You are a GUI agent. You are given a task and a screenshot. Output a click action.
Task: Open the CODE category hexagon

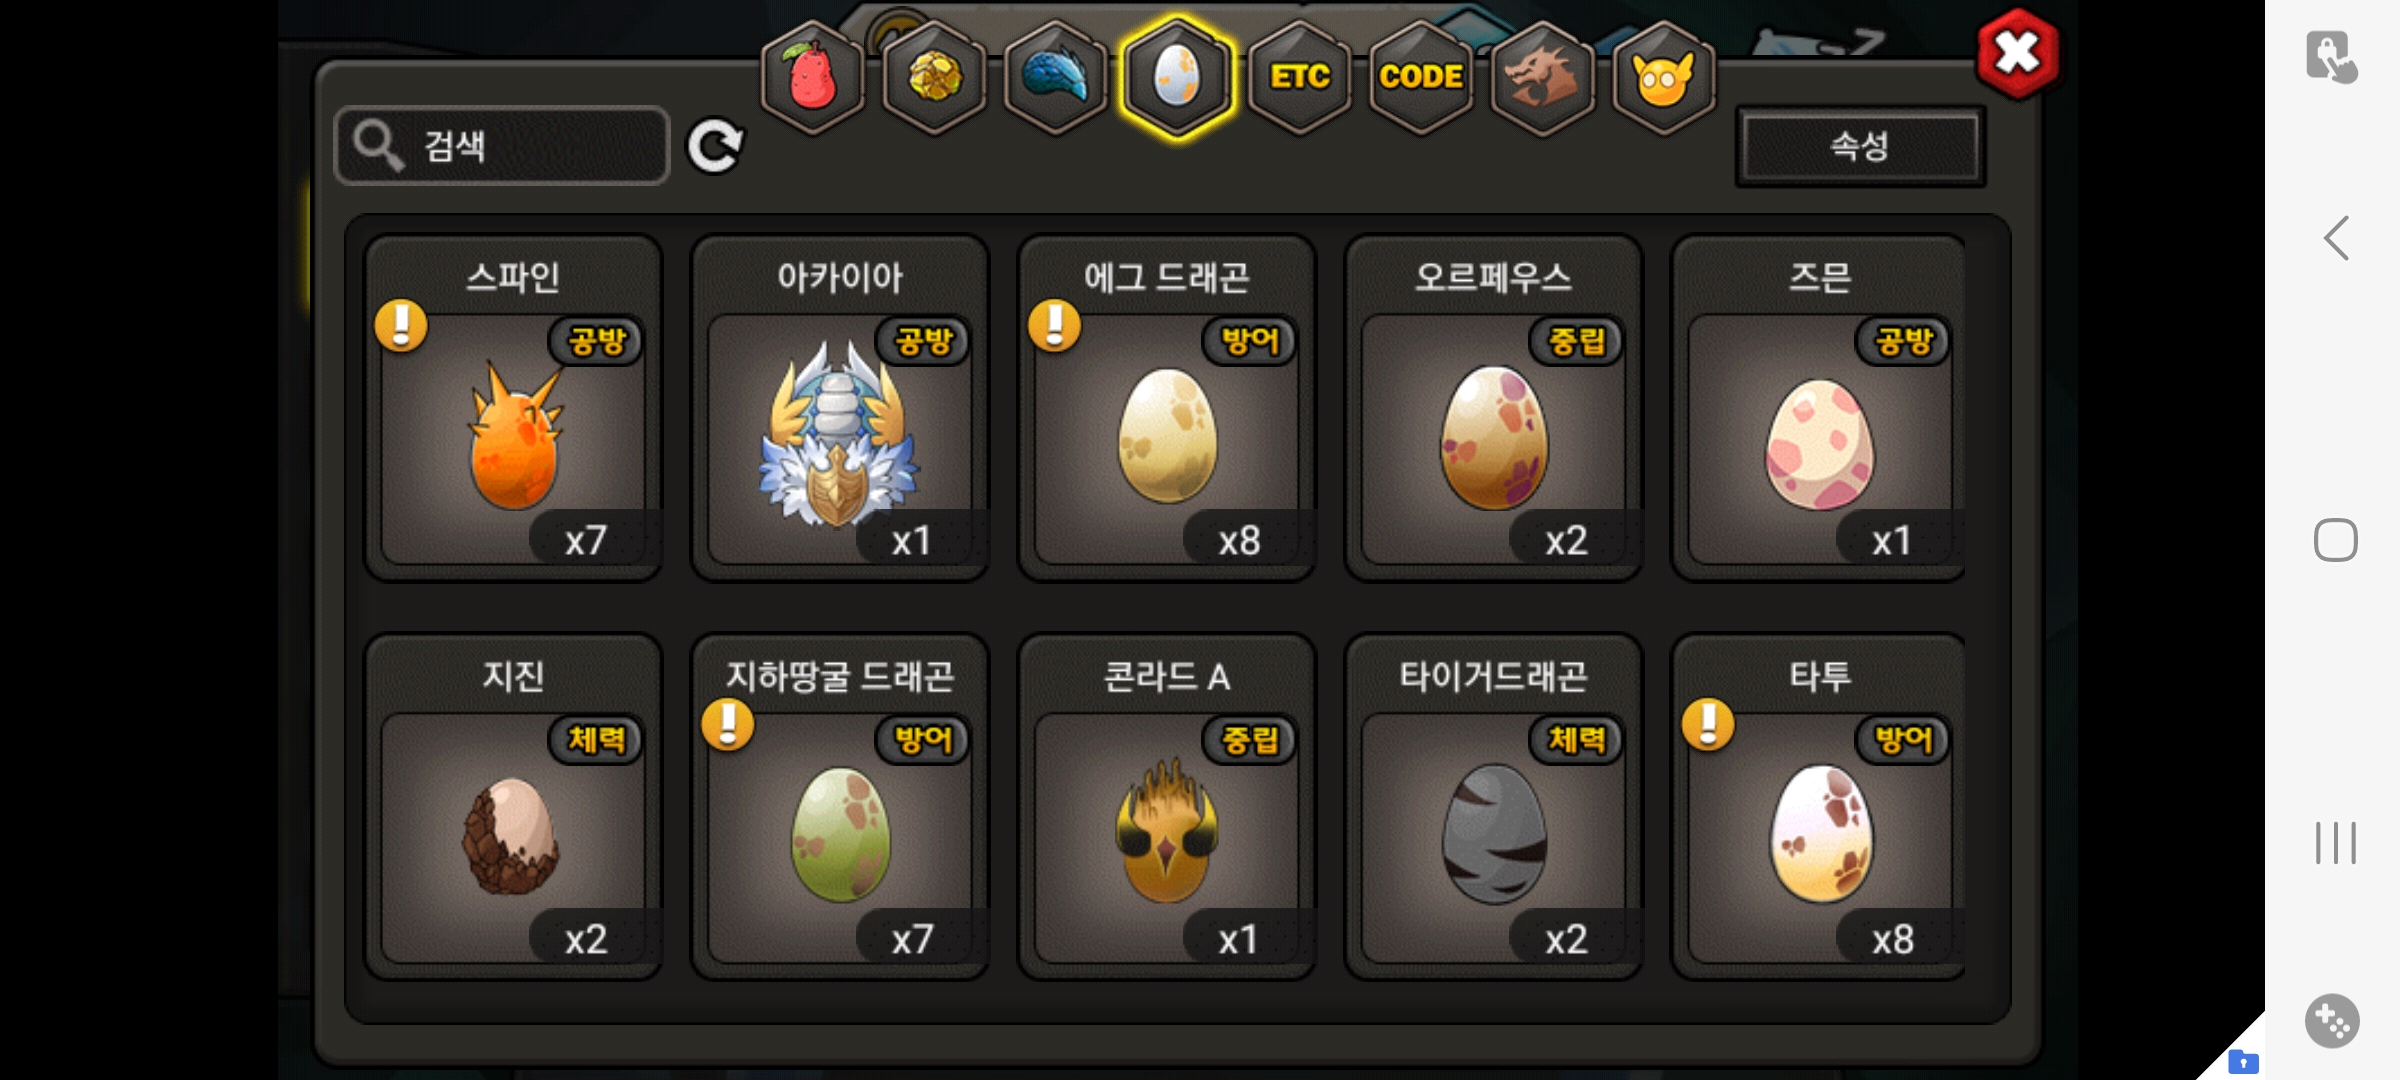click(x=1421, y=77)
